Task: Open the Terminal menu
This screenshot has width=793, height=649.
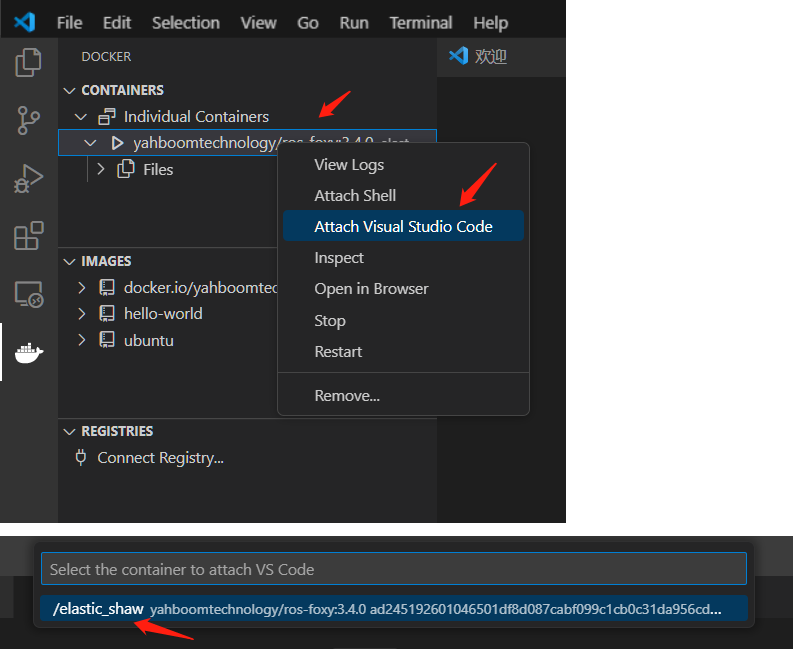Action: [421, 23]
